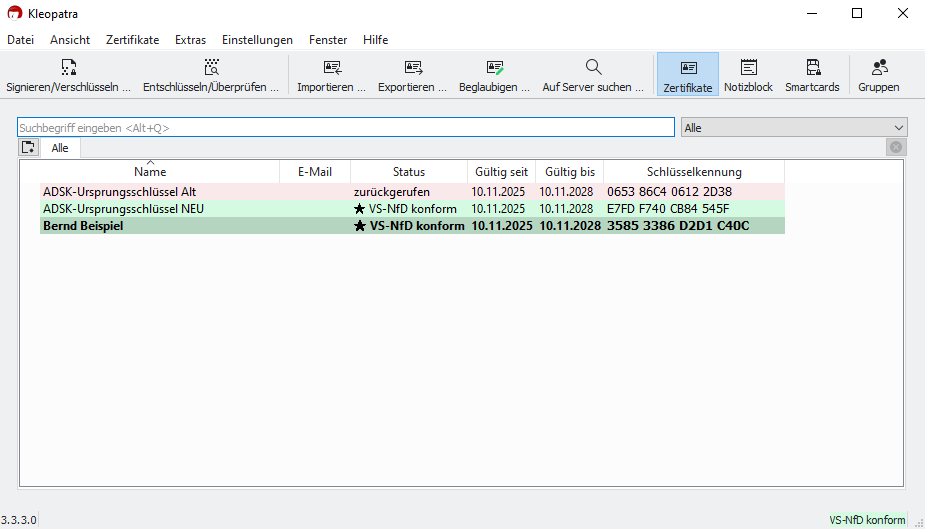
Task: Open the Notizblock view
Action: click(x=748, y=68)
